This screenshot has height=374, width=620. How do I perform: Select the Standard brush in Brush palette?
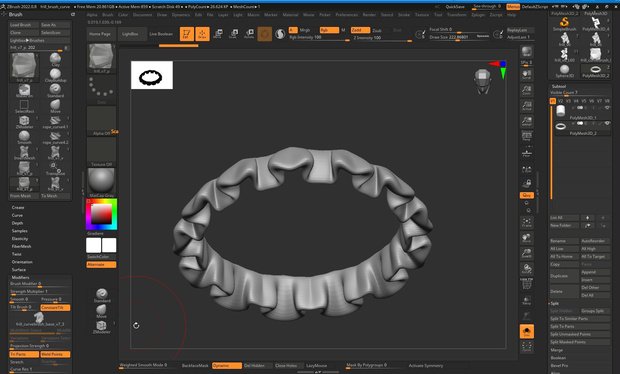pyautogui.click(x=55, y=90)
